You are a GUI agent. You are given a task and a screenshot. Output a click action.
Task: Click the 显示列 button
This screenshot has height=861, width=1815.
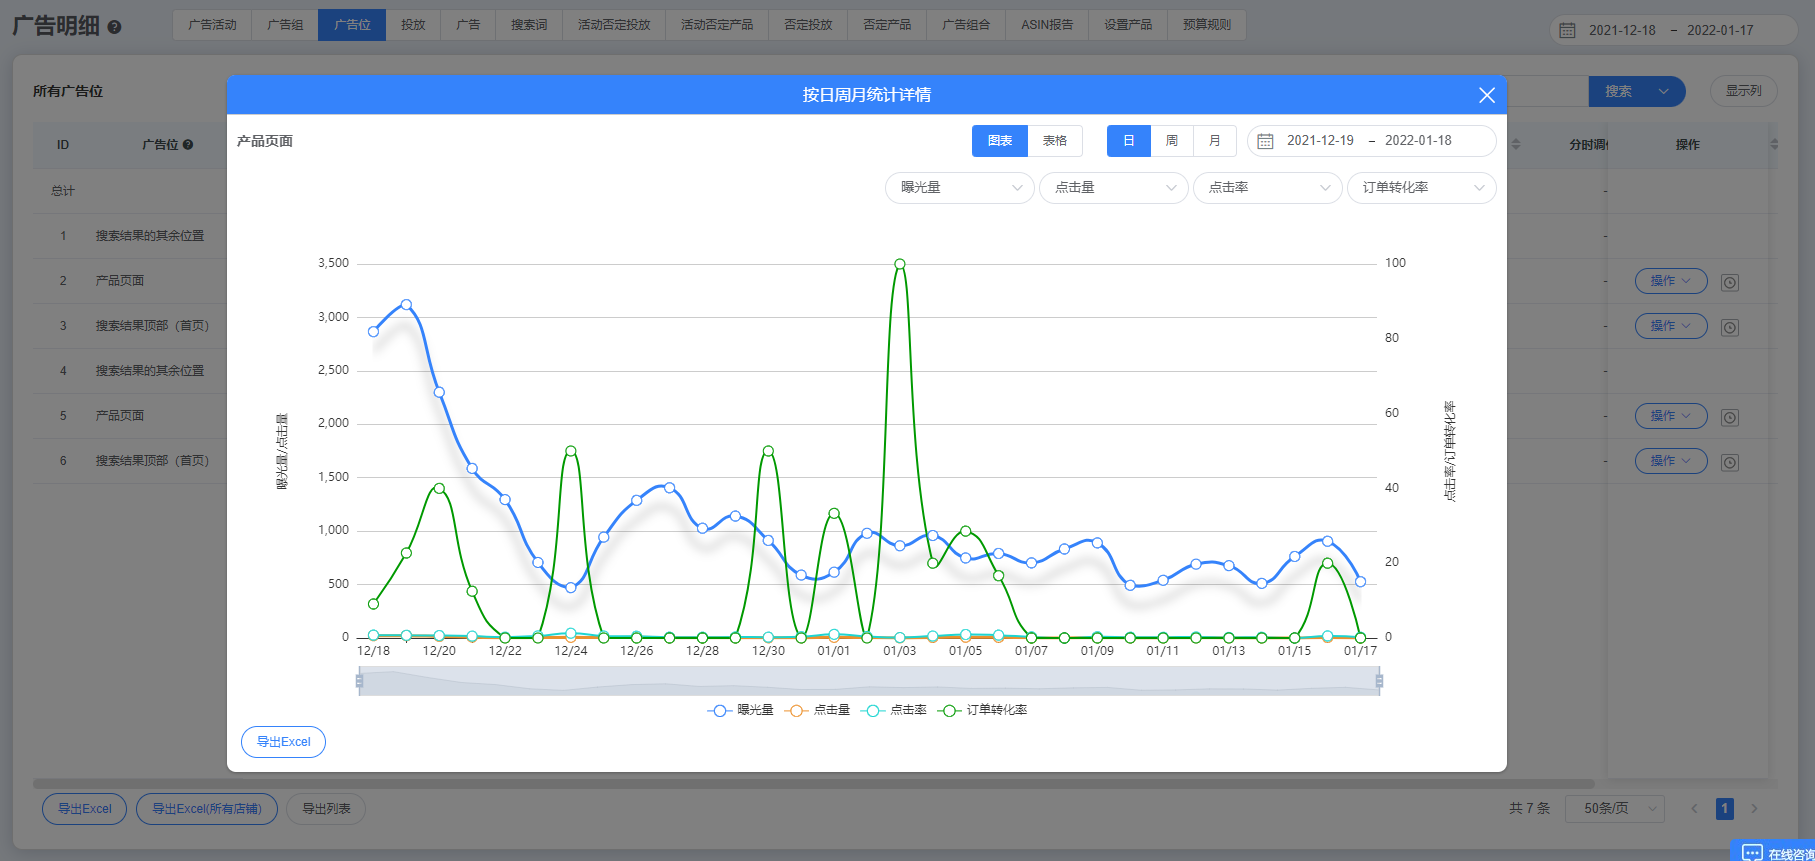coord(1743,91)
